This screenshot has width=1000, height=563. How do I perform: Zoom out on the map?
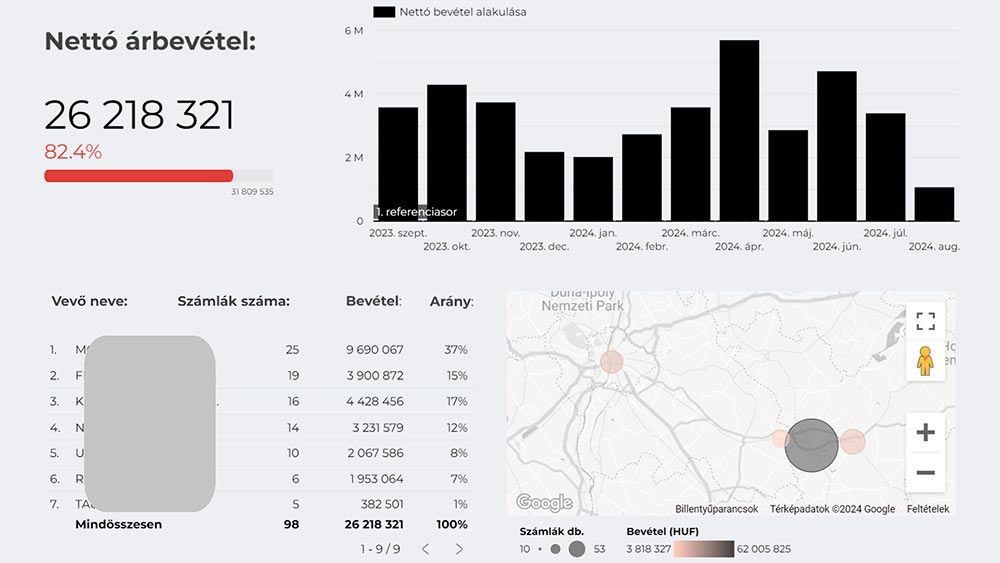925,472
